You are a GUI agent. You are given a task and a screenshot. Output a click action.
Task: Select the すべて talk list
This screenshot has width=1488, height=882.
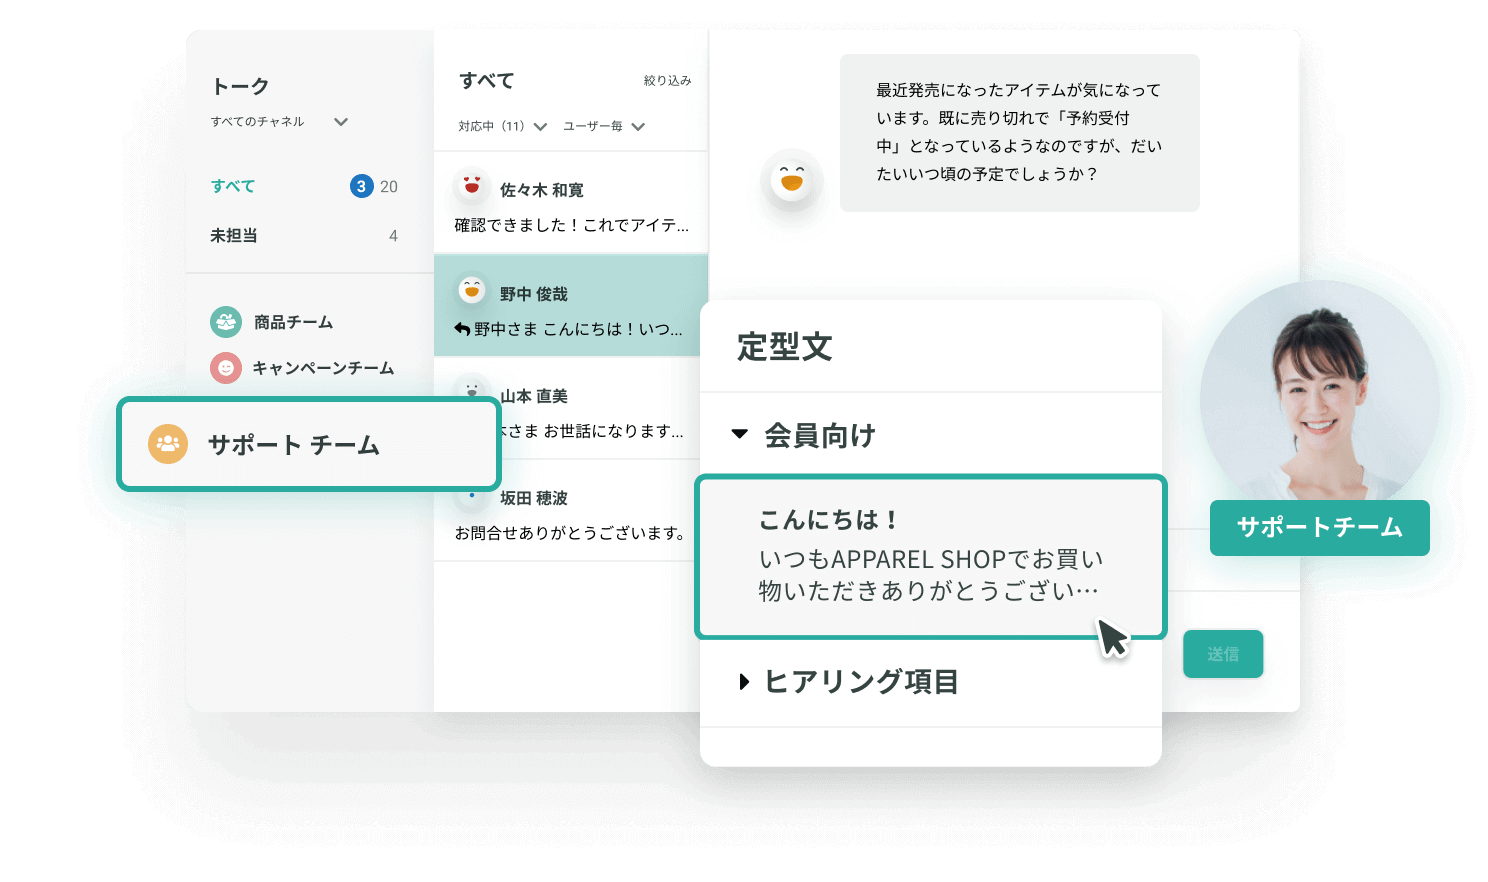pyautogui.click(x=234, y=186)
